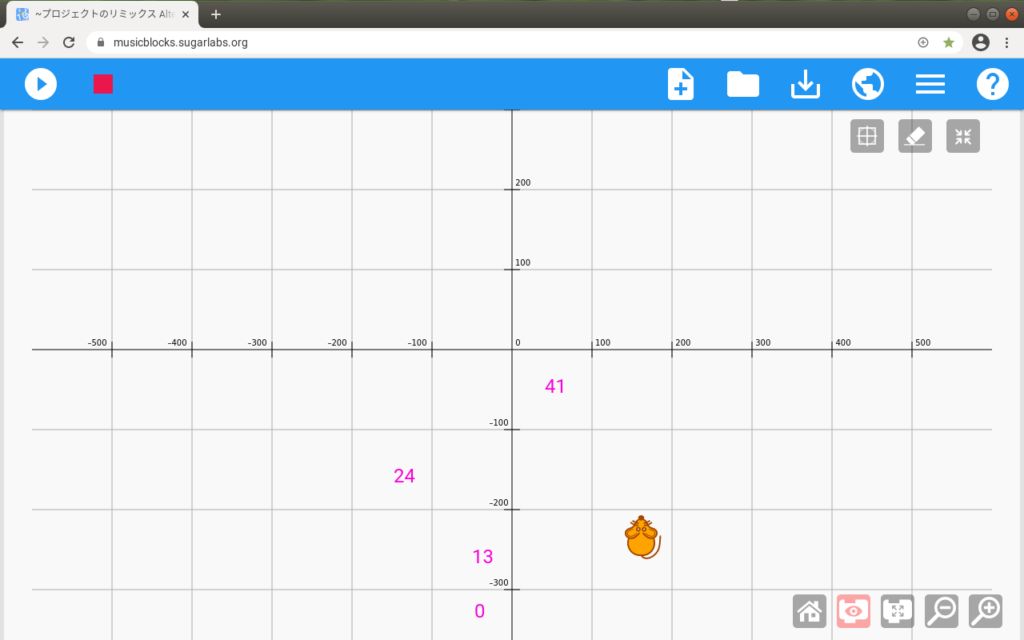1024x640 pixels.
Task: Reload the Music Blocks page
Action: (x=69, y=42)
